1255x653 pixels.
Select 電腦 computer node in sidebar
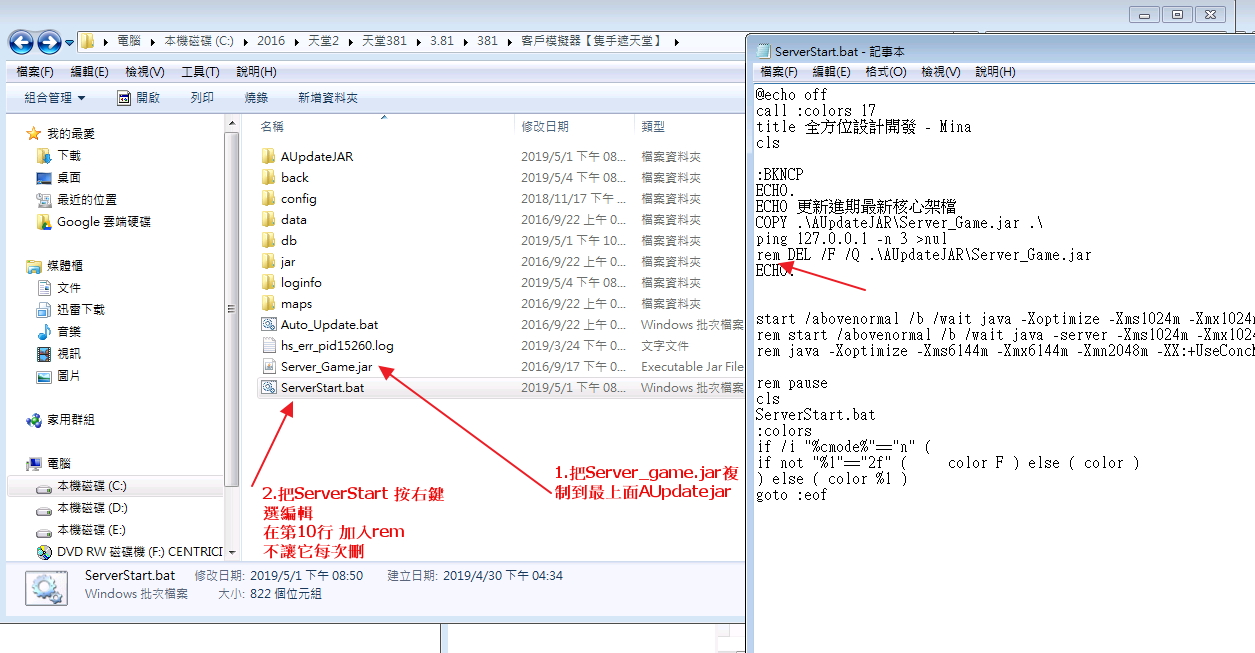pos(49,464)
